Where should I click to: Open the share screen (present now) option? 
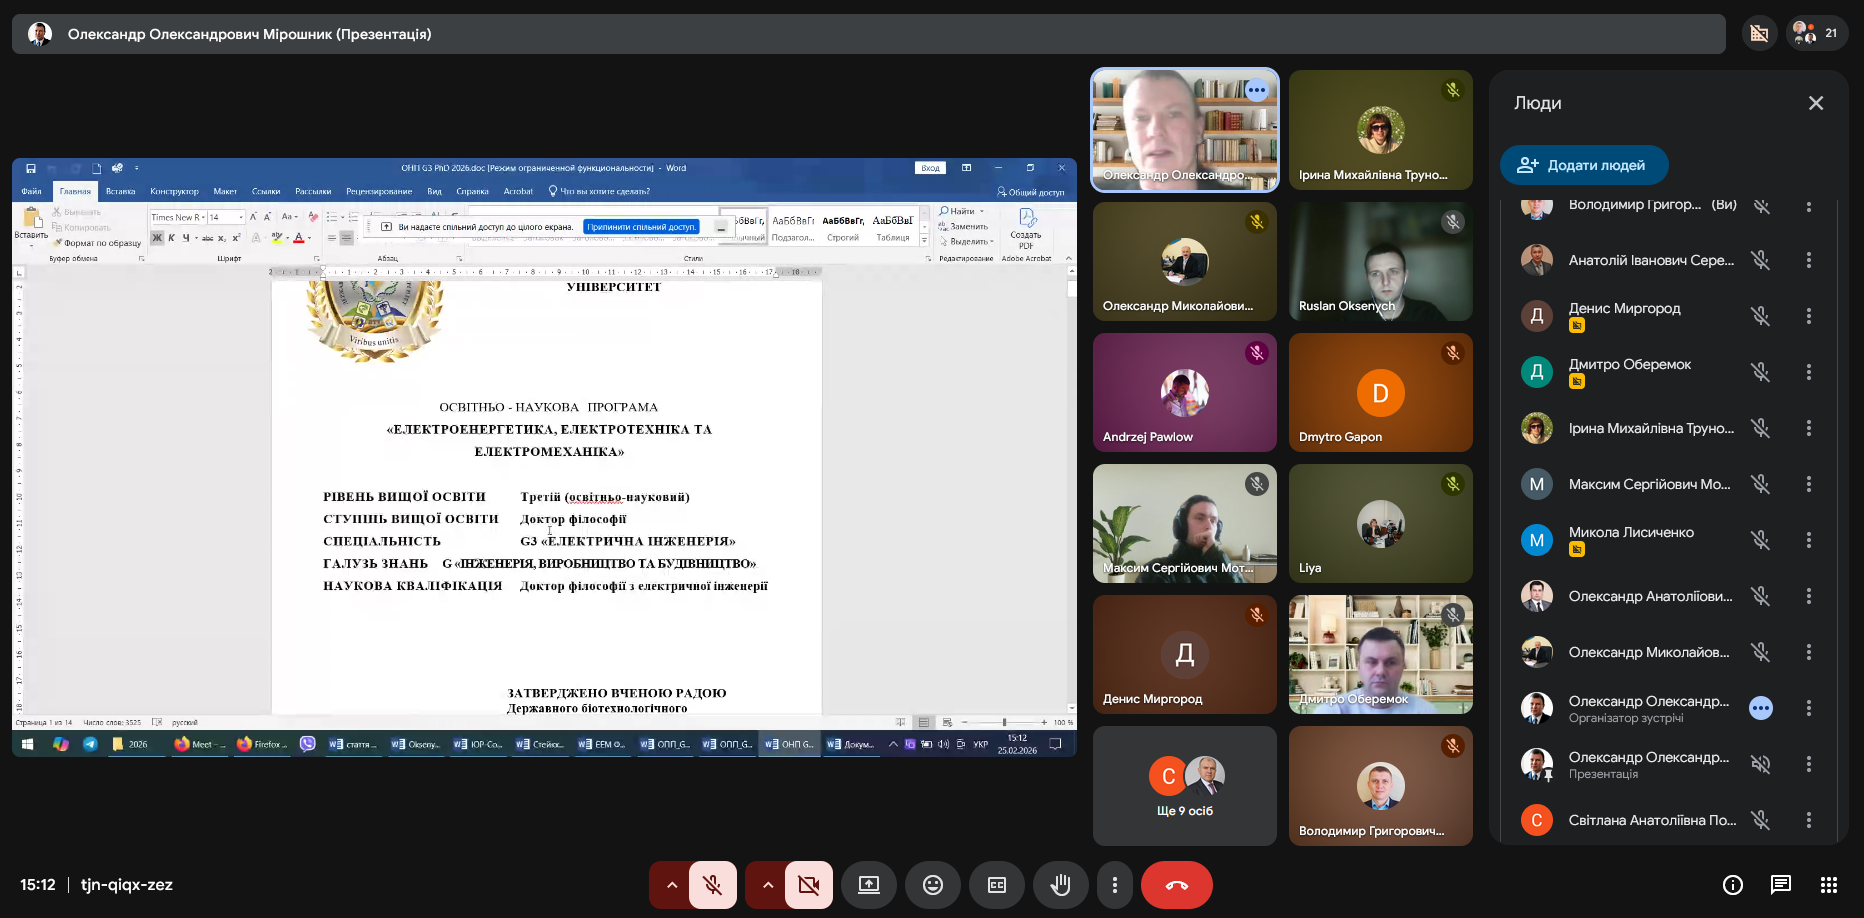point(869,885)
